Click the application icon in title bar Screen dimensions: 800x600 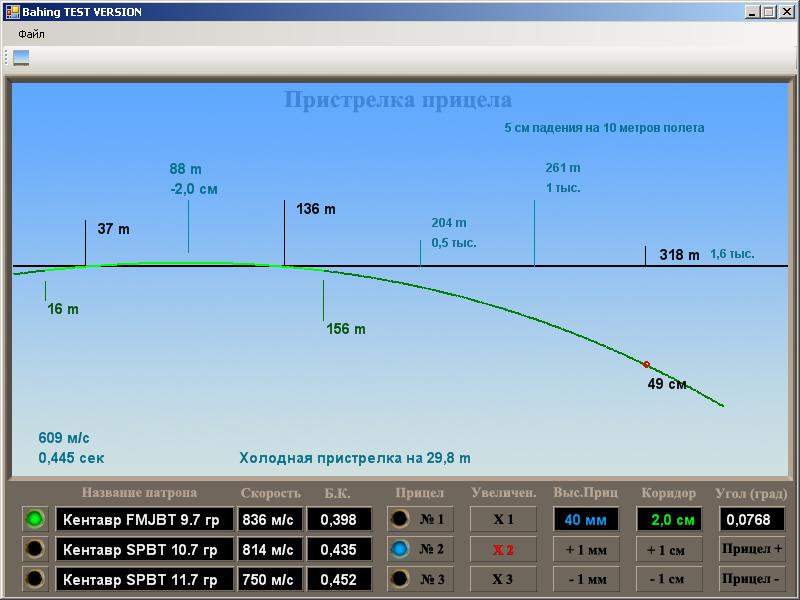click(11, 12)
